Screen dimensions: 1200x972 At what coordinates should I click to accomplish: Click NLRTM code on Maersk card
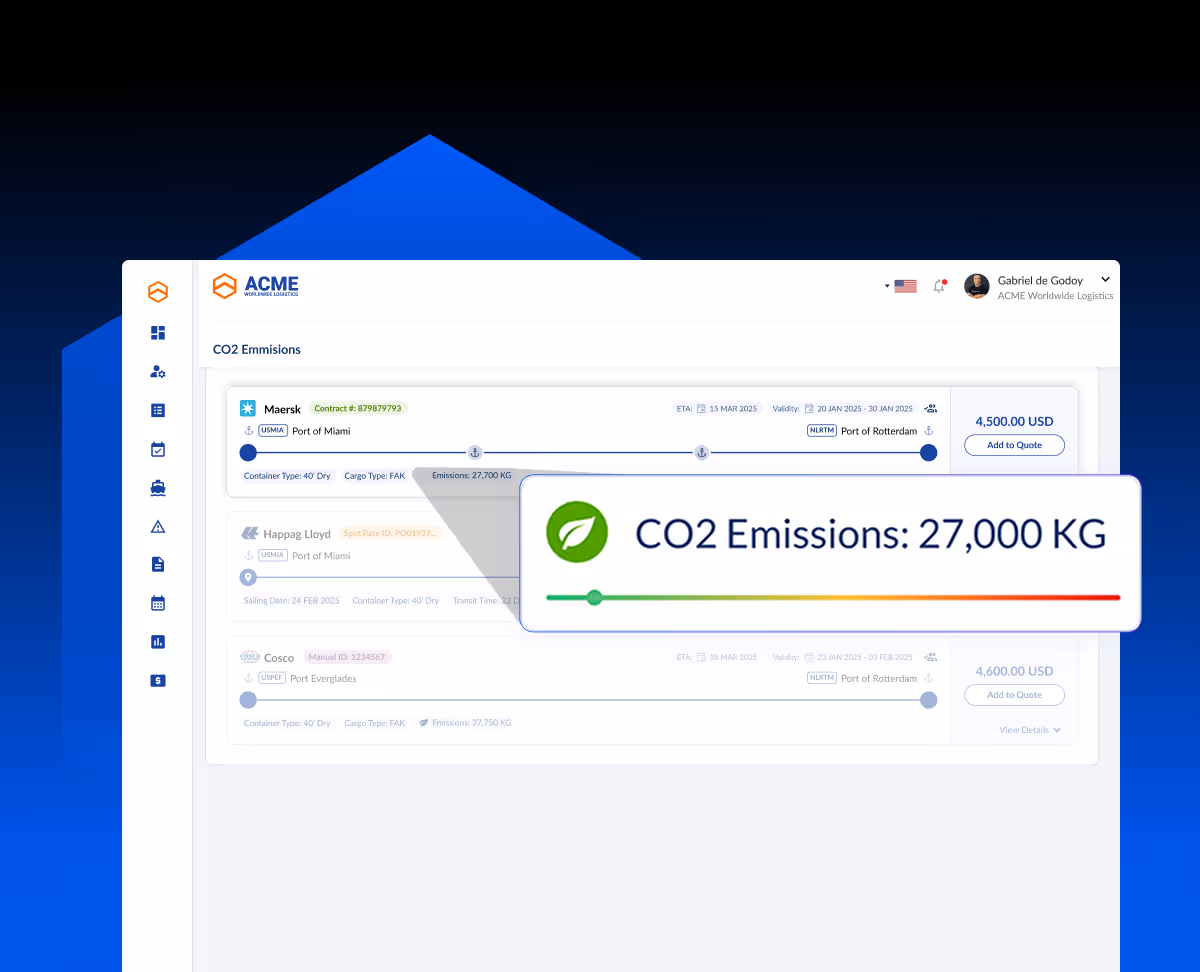click(822, 431)
